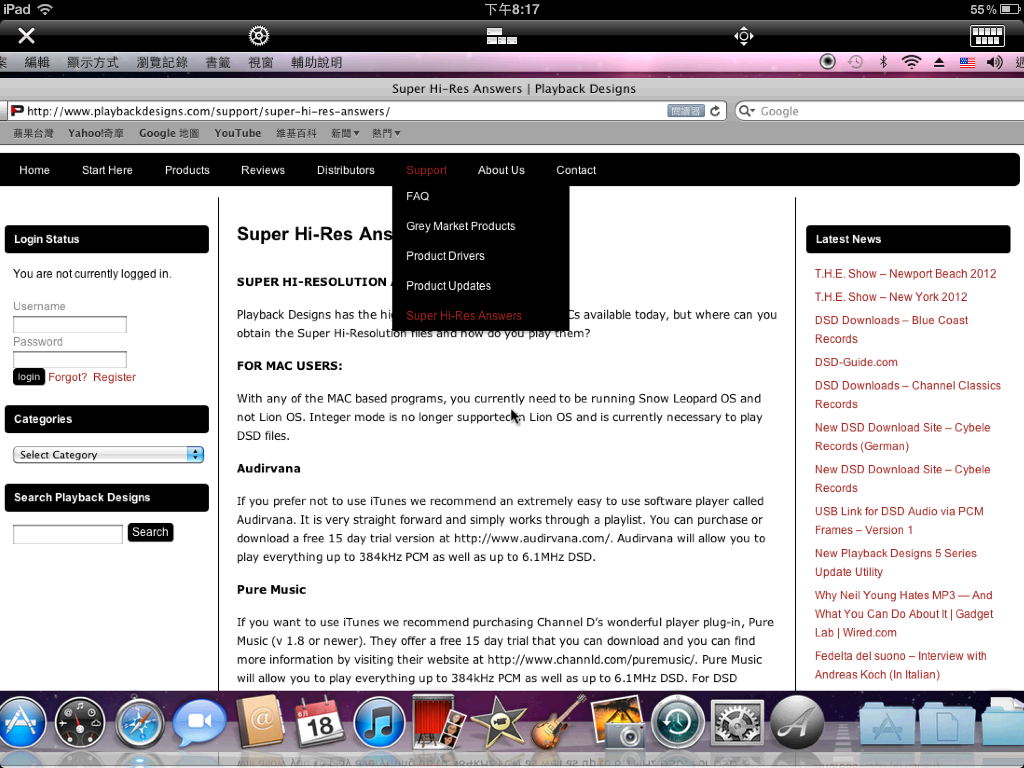Open the US flag input source menu
The width and height of the screenshot is (1024, 768).
point(967,63)
